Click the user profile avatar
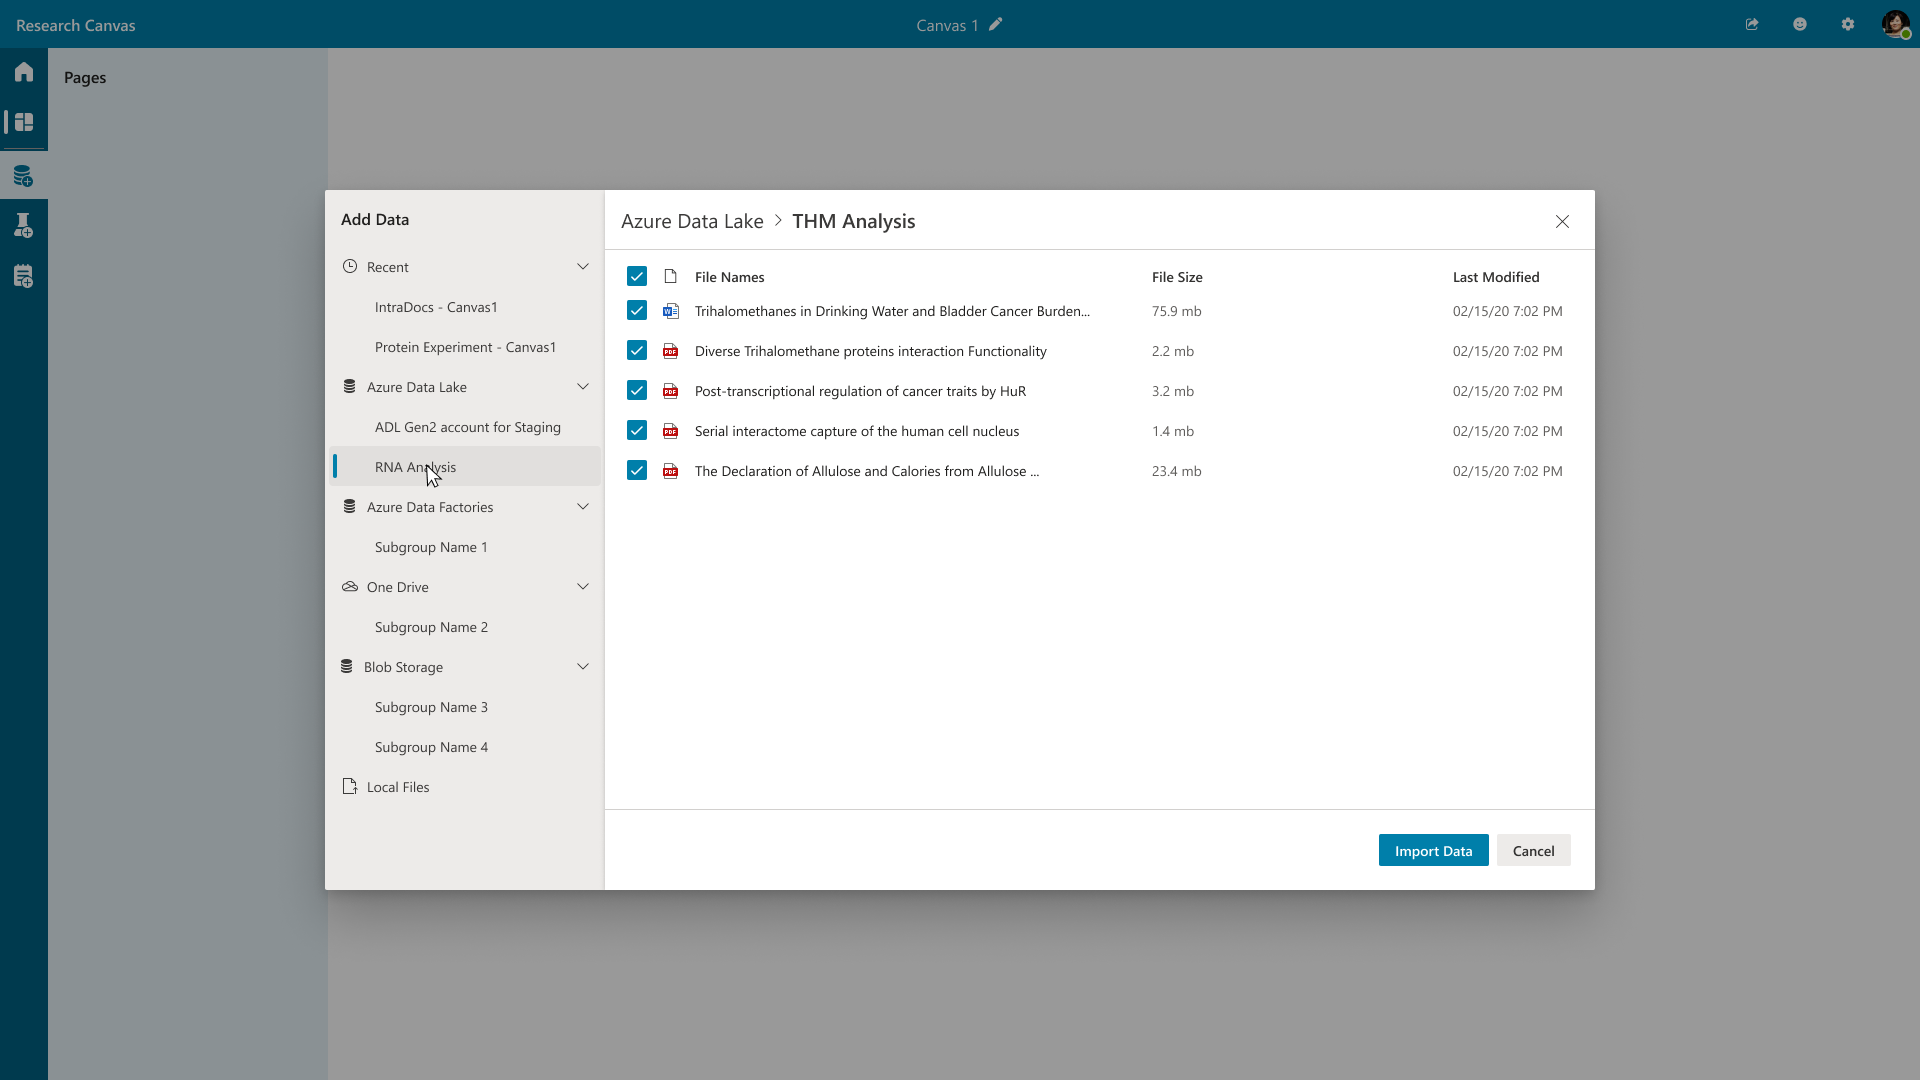The image size is (1920, 1080). [x=1895, y=25]
